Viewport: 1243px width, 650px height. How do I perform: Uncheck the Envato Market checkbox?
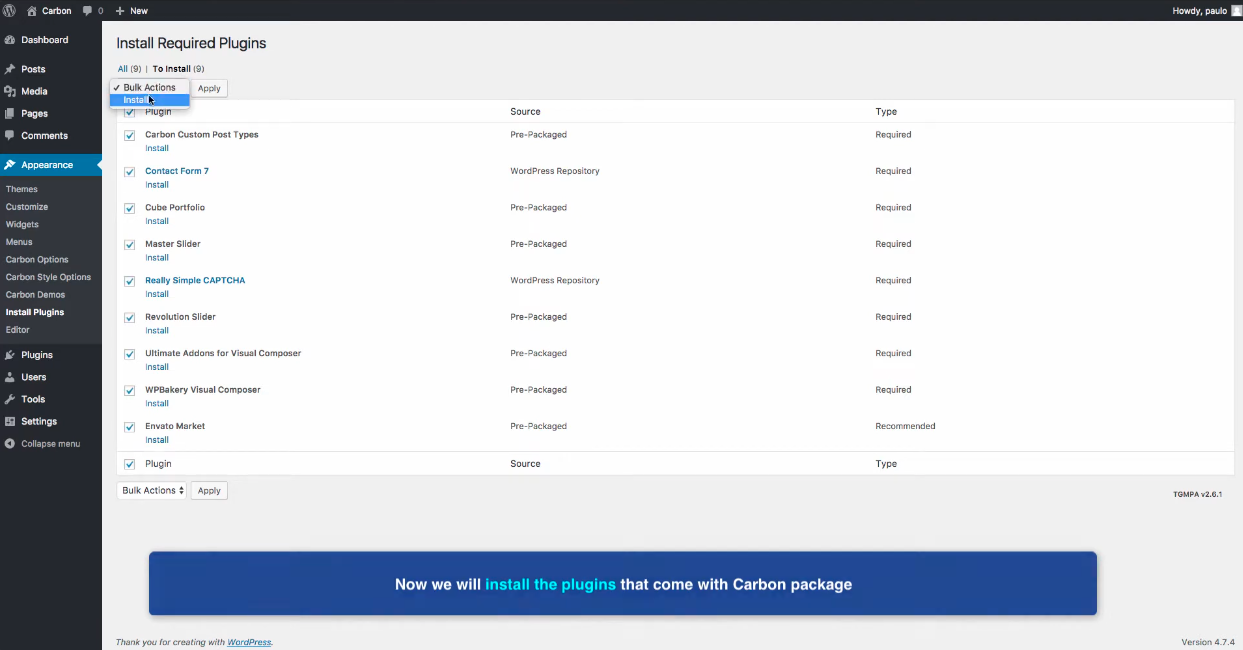pos(129,427)
